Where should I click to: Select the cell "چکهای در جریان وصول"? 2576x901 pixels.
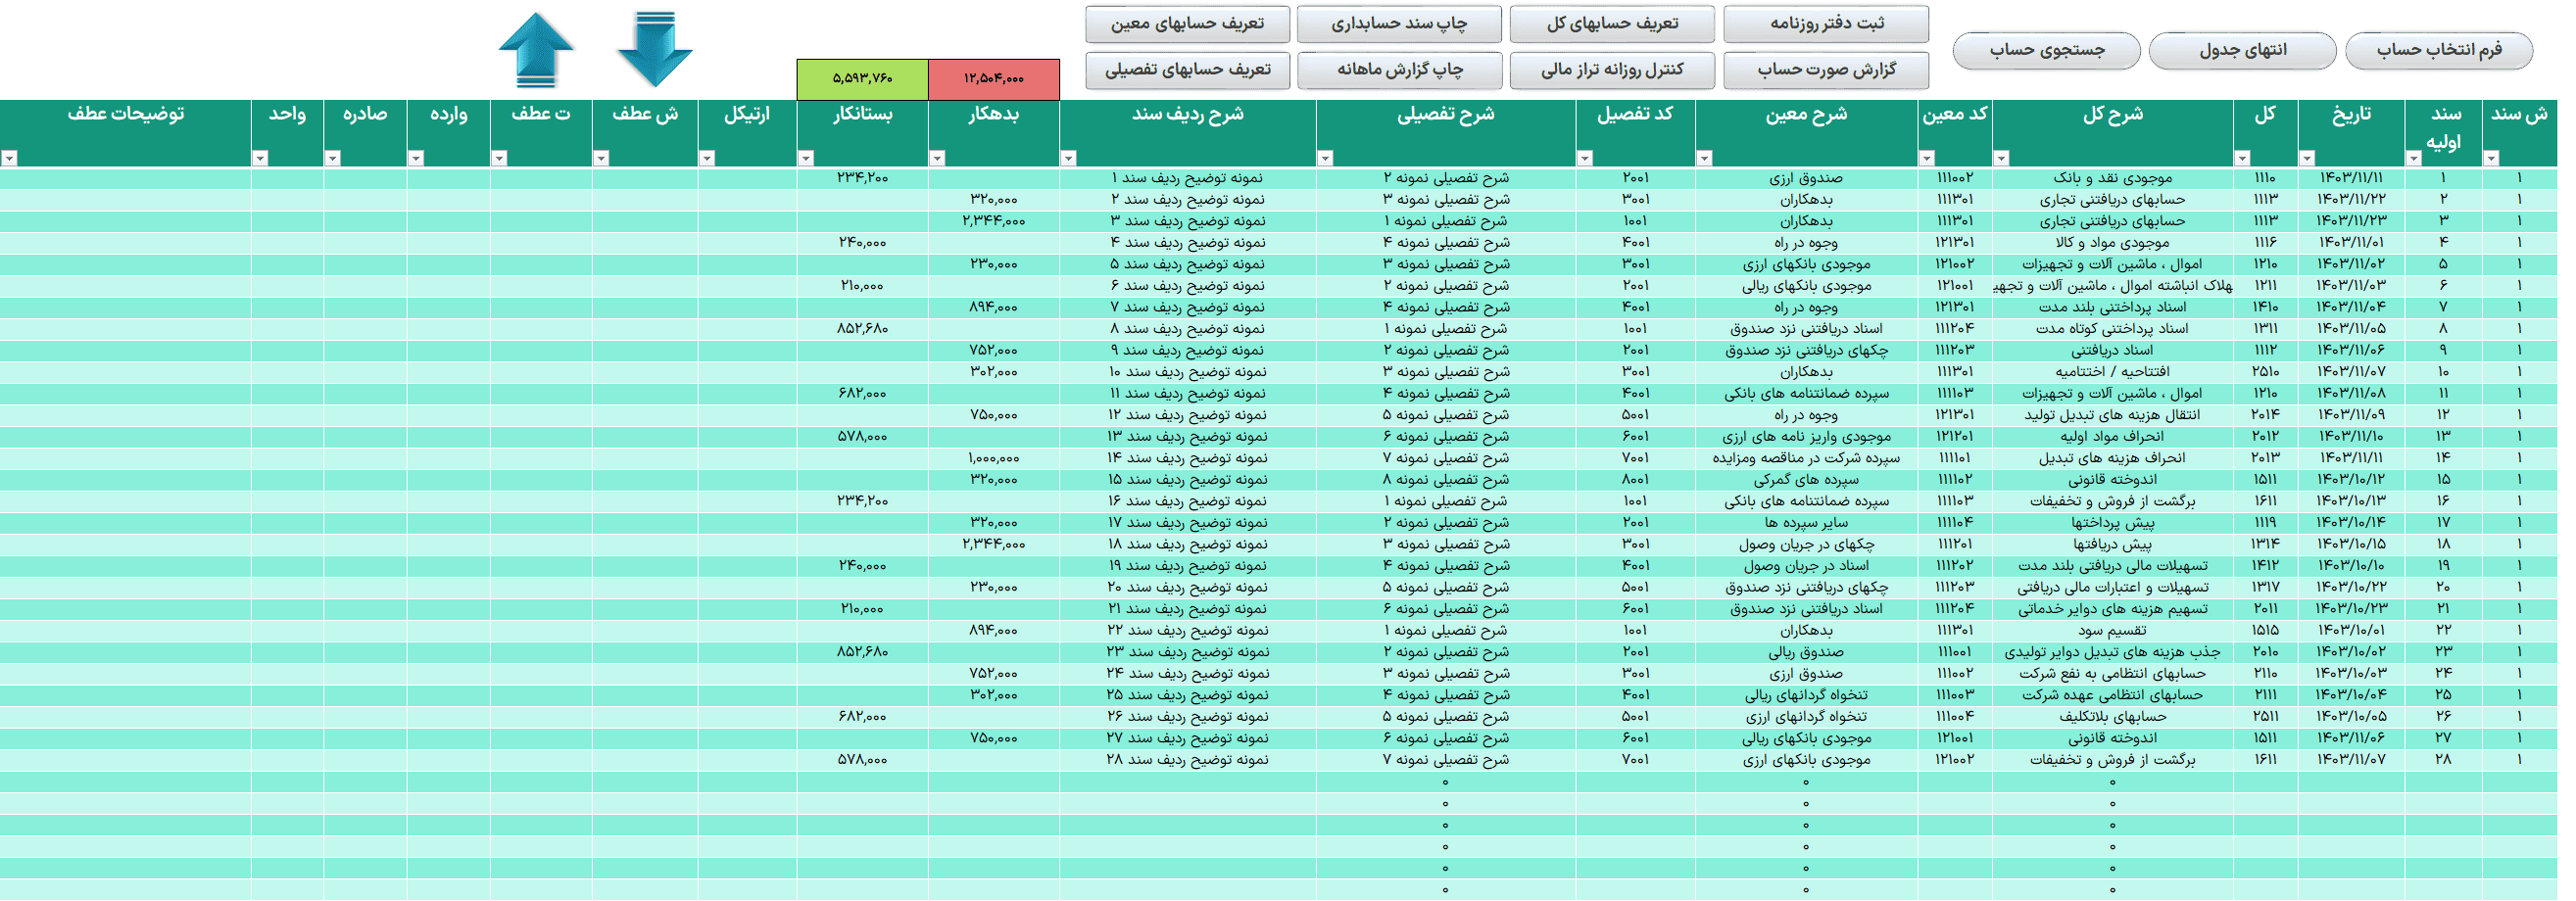[1806, 545]
